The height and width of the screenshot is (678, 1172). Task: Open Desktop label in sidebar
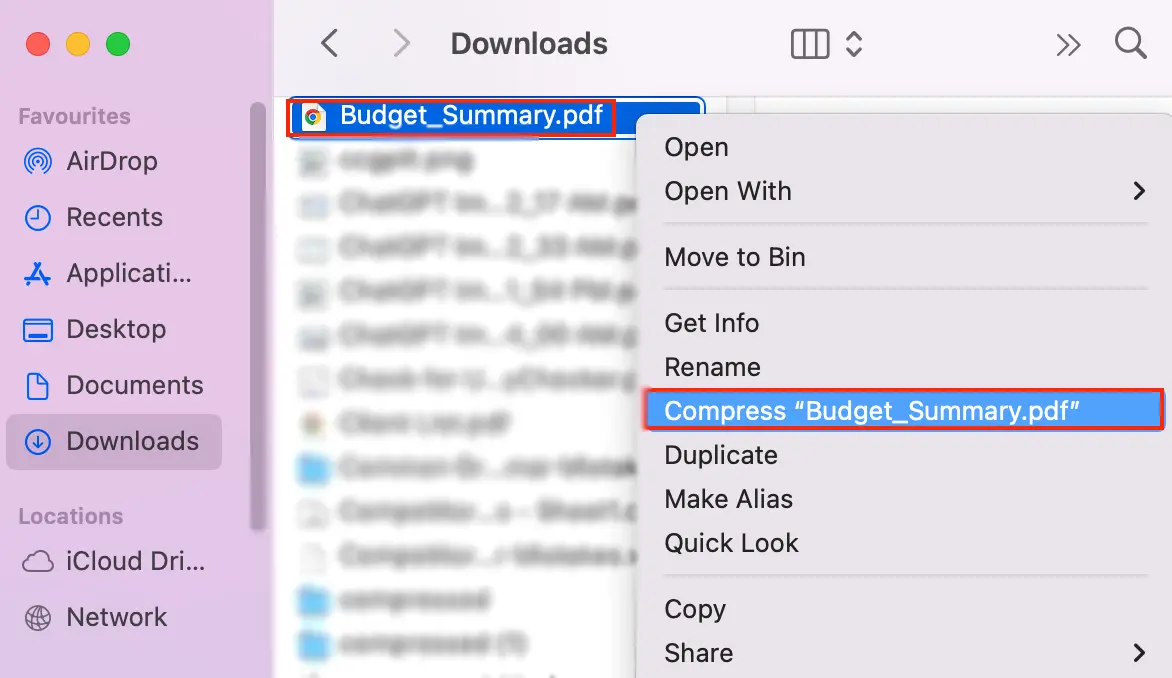click(x=117, y=330)
